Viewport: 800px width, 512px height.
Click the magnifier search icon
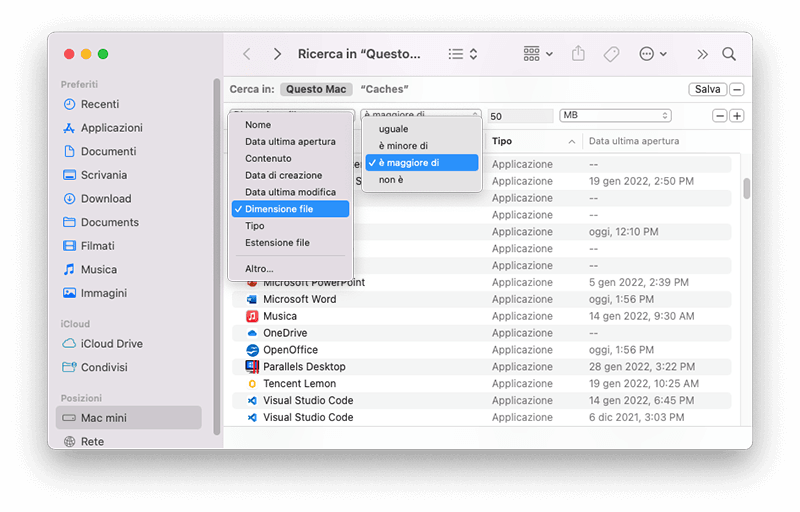pos(729,54)
